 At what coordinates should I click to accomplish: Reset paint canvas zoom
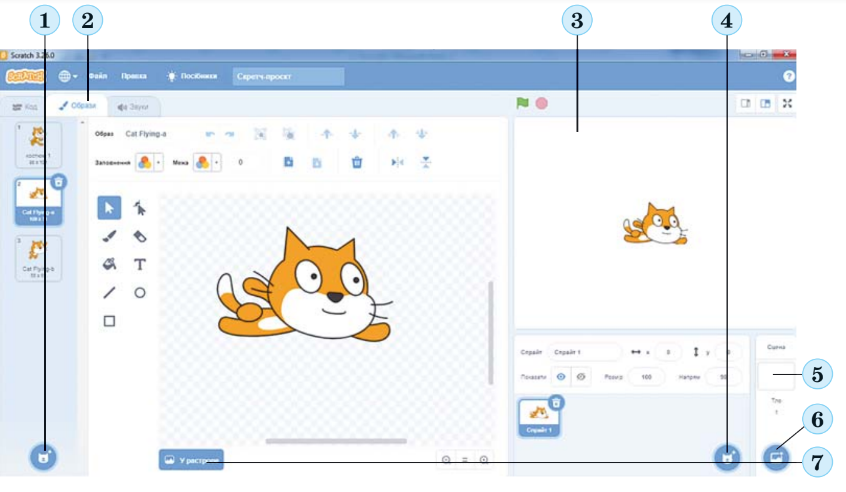coord(465,460)
